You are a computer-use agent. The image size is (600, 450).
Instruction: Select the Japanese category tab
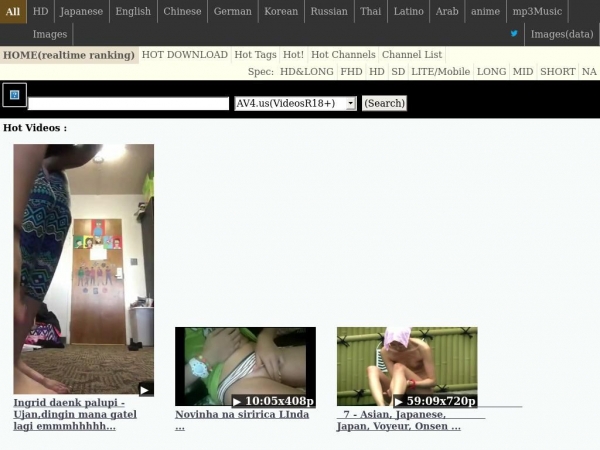(x=81, y=11)
